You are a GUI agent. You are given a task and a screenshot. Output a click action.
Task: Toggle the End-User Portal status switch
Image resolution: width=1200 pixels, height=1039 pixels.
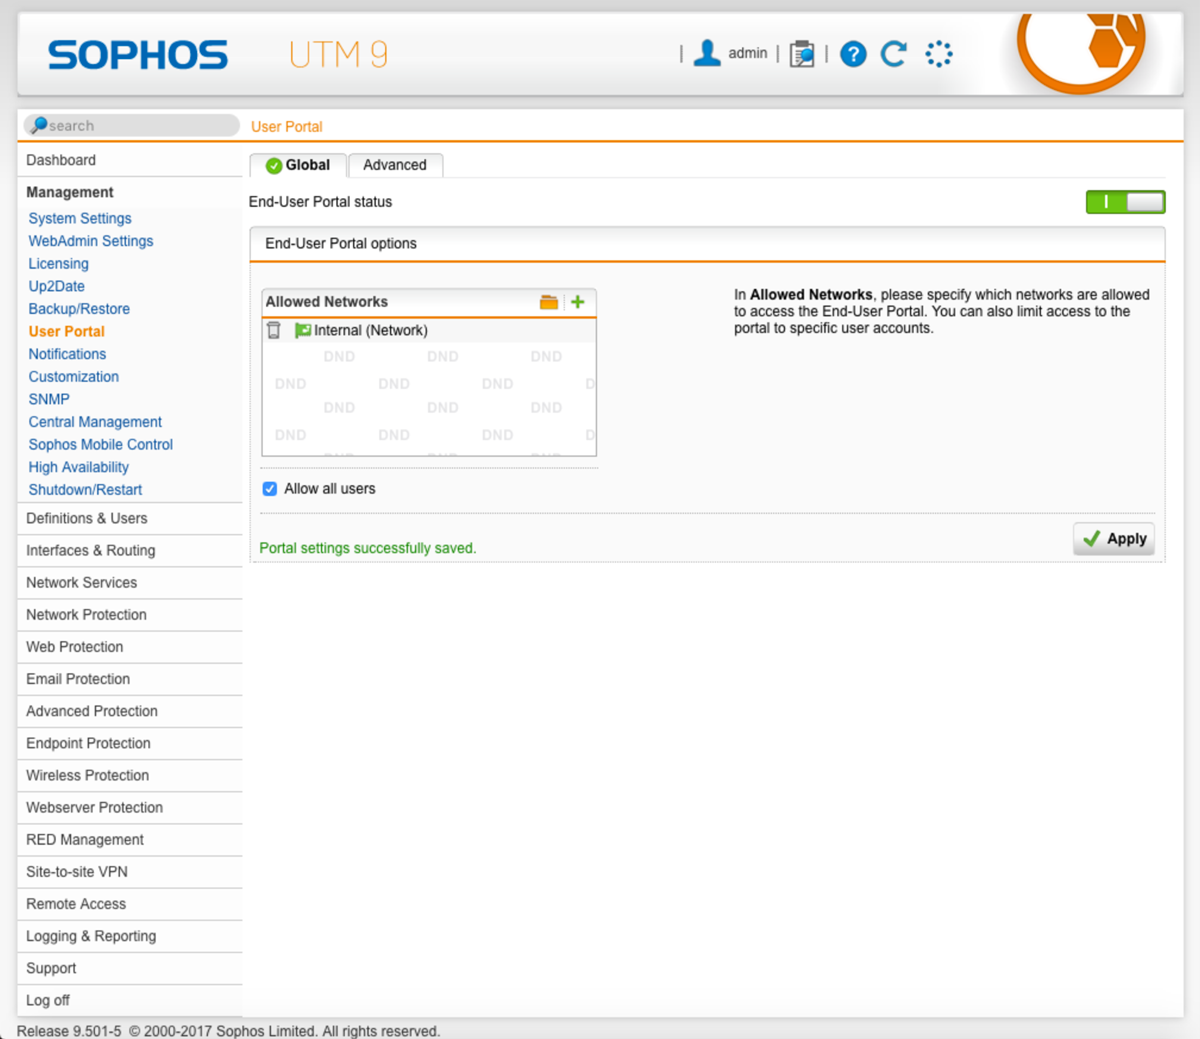1125,202
